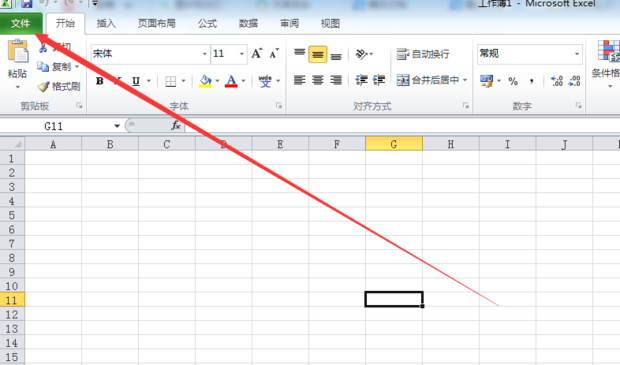Select align text left icon
The image size is (620, 365).
pos(300,80)
